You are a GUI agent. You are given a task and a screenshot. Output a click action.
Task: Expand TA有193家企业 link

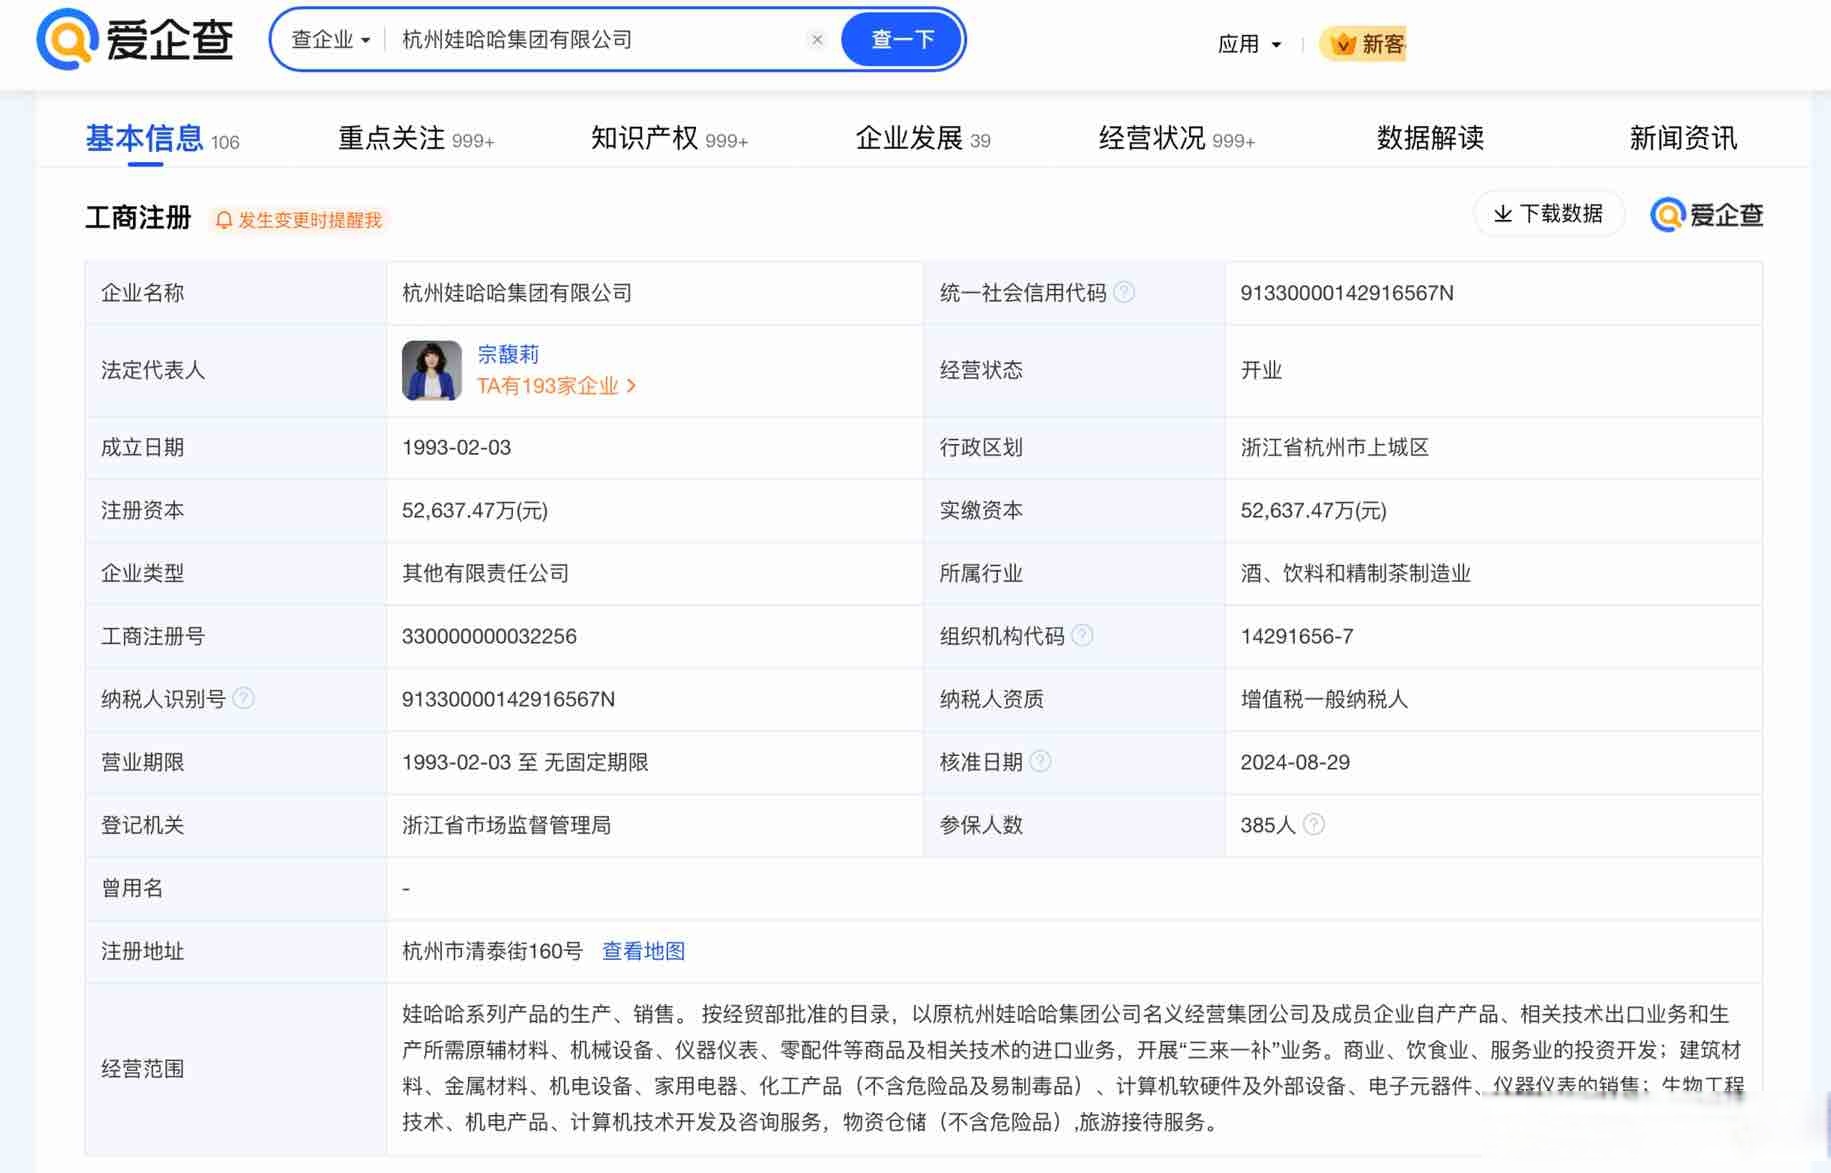point(556,386)
